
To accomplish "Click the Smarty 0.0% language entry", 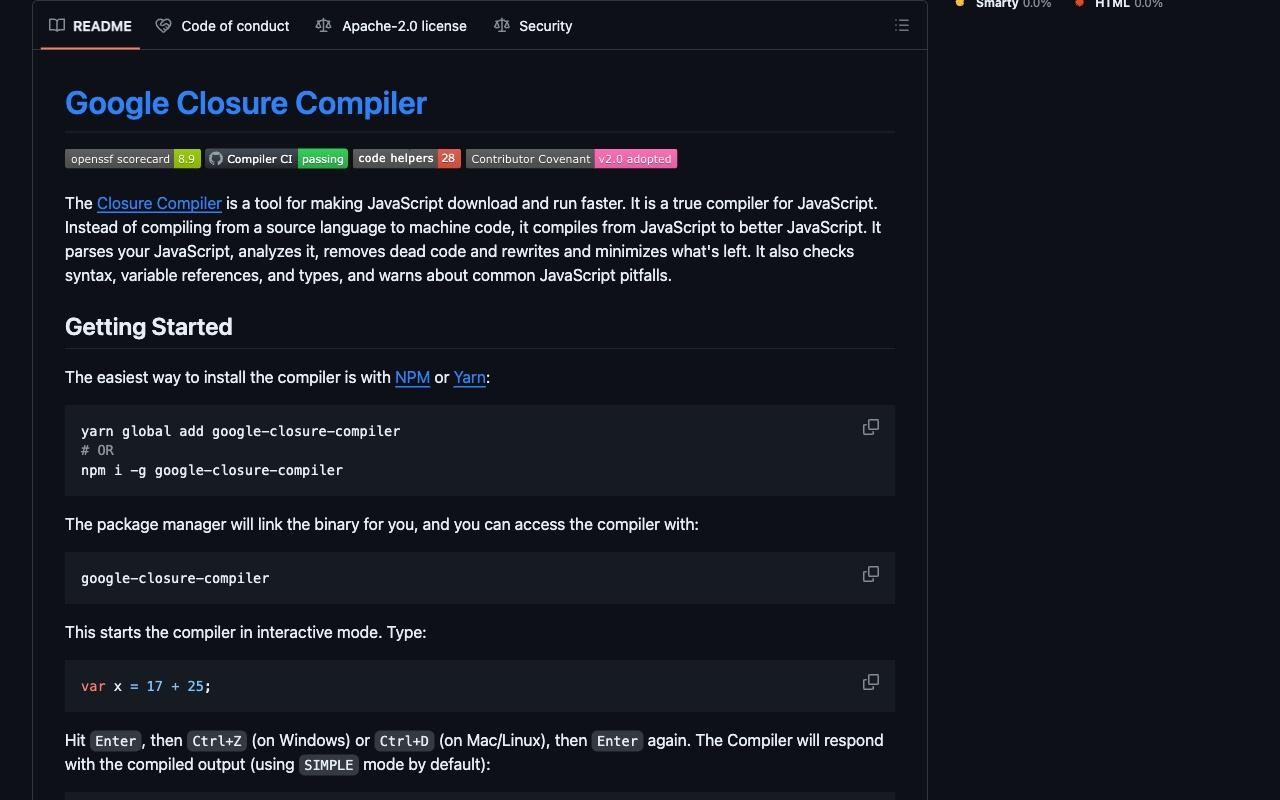I will [x=1003, y=4].
